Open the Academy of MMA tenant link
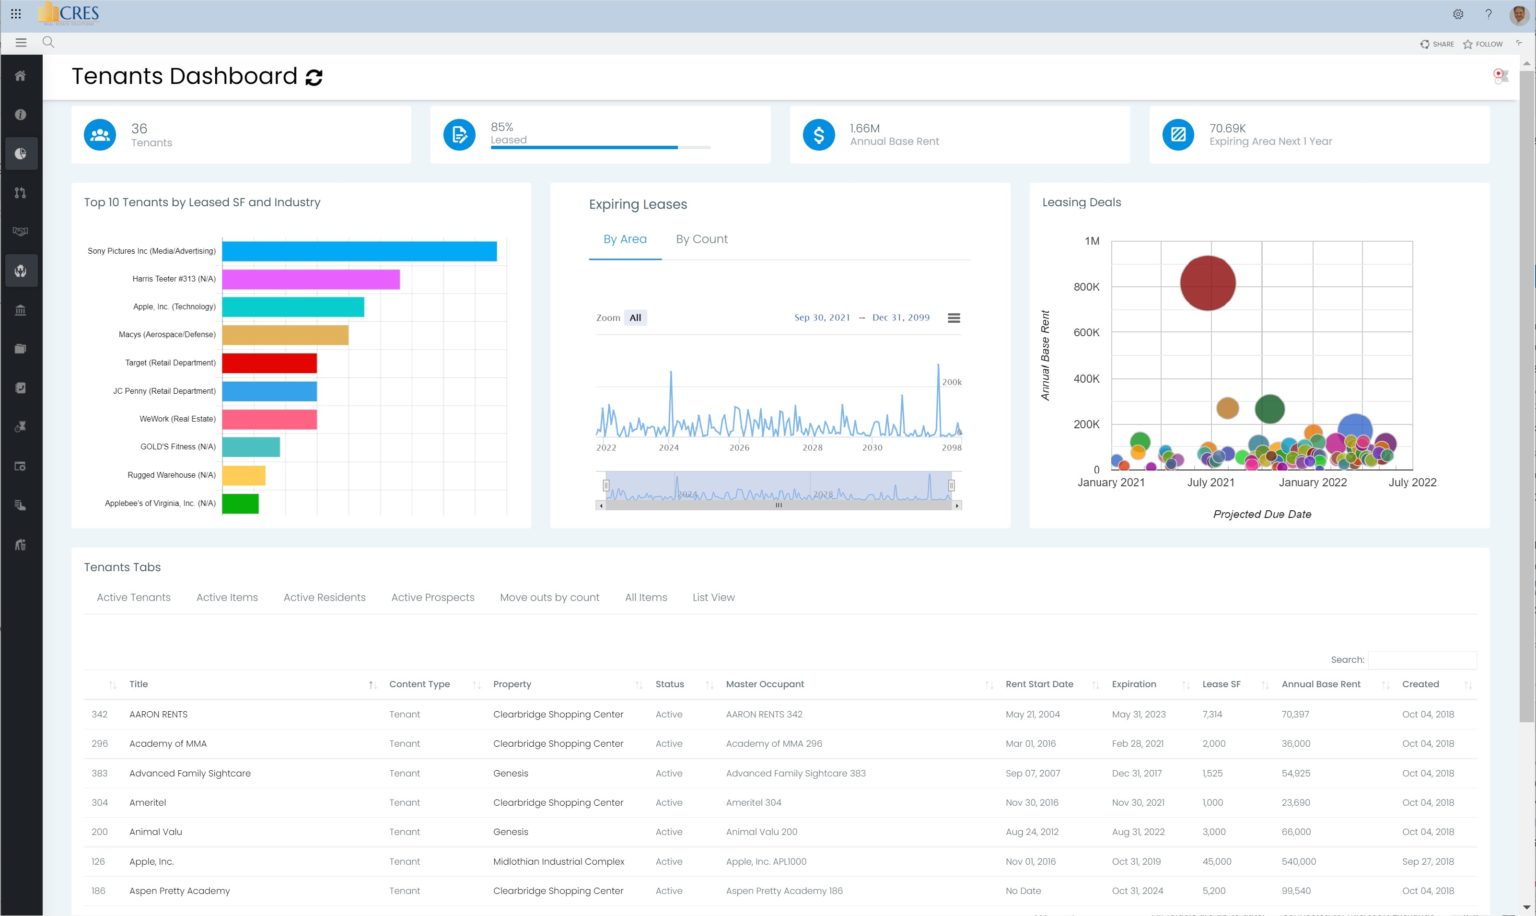The width and height of the screenshot is (1536, 916). pyautogui.click(x=168, y=744)
